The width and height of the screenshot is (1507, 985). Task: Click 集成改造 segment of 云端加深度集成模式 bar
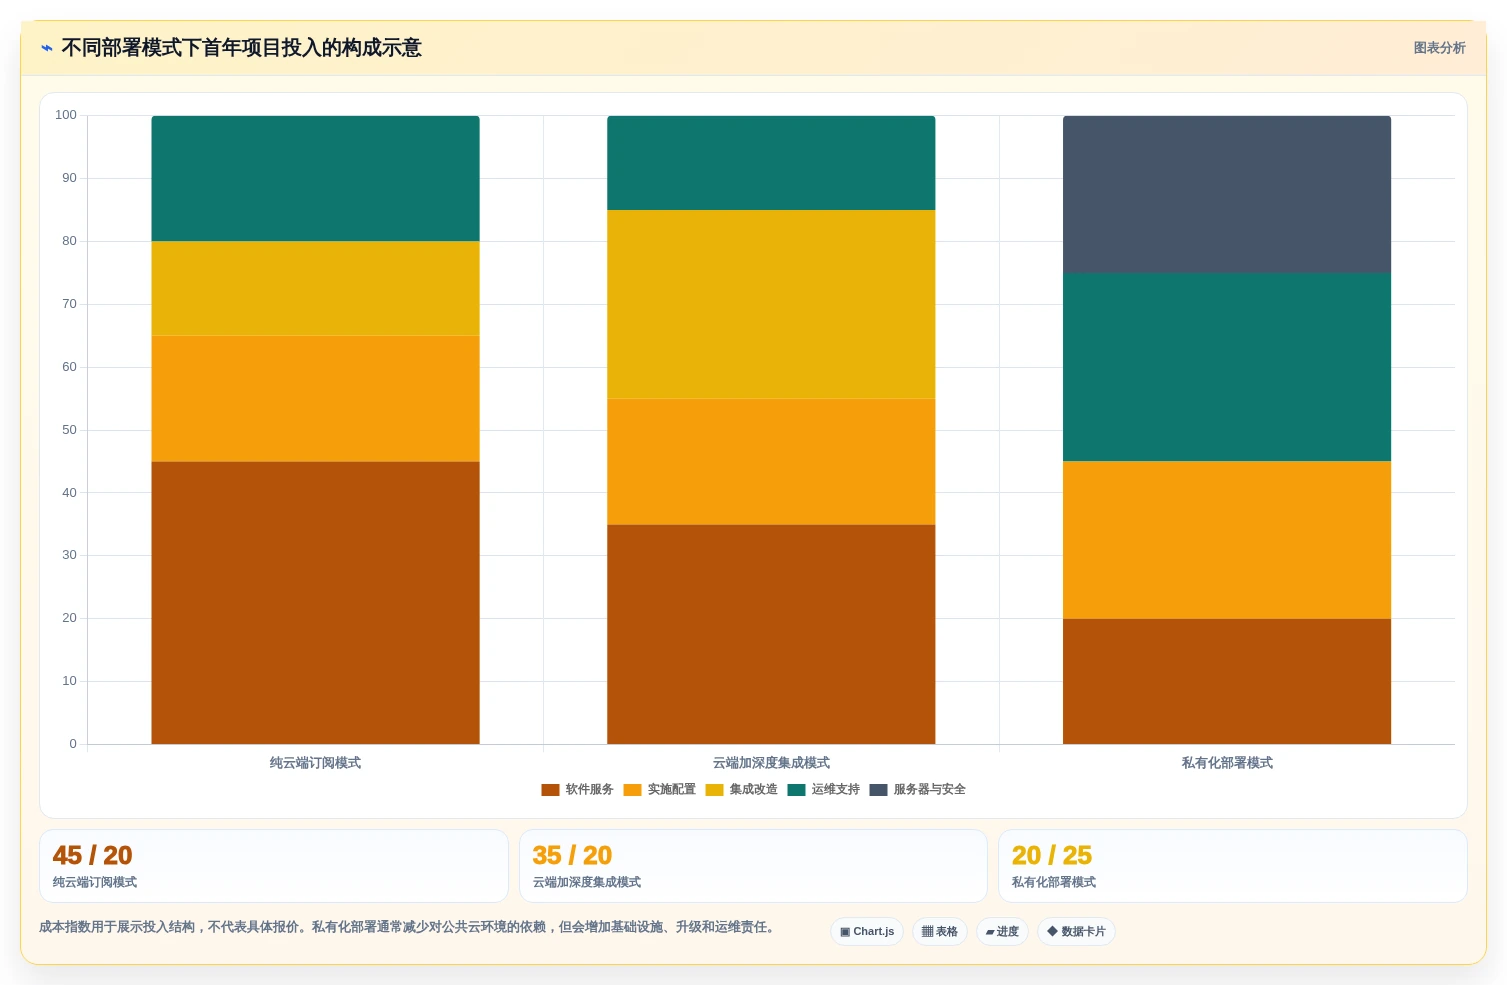tap(771, 305)
